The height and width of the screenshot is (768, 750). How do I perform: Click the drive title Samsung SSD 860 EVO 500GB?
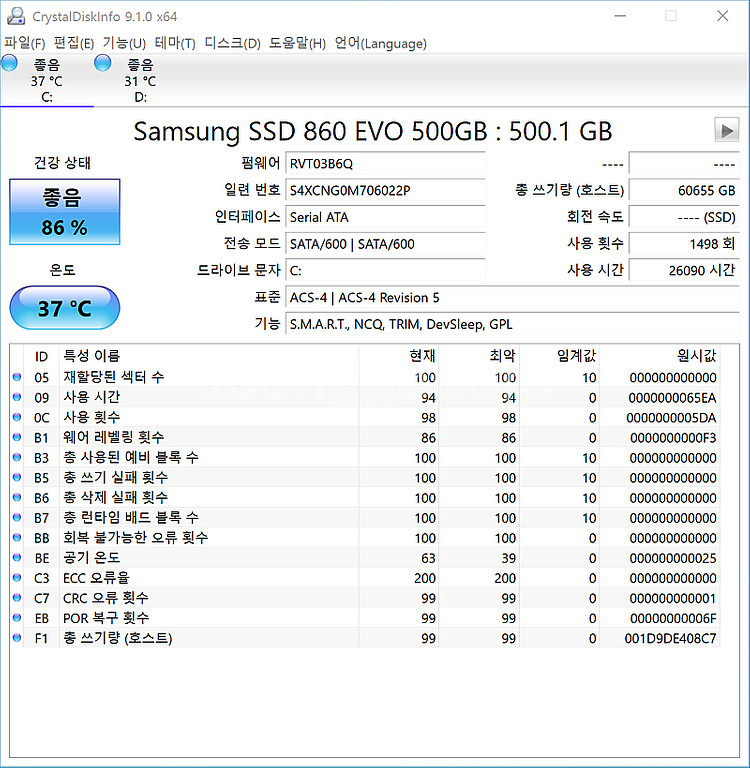311,131
